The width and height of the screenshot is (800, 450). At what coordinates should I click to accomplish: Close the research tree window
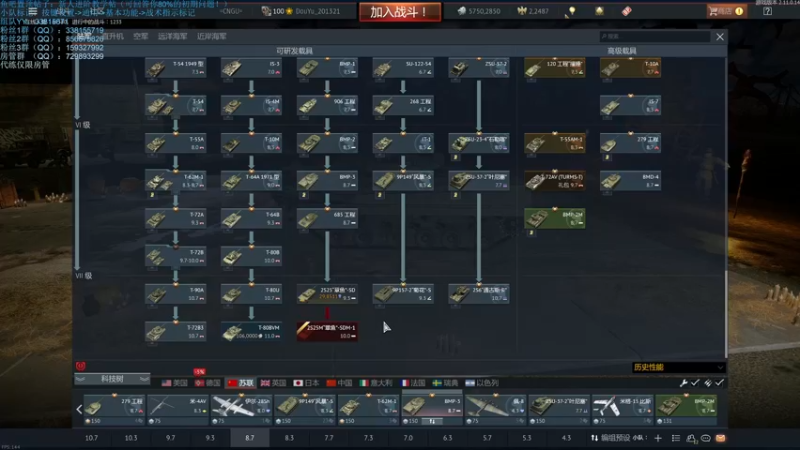(x=720, y=37)
